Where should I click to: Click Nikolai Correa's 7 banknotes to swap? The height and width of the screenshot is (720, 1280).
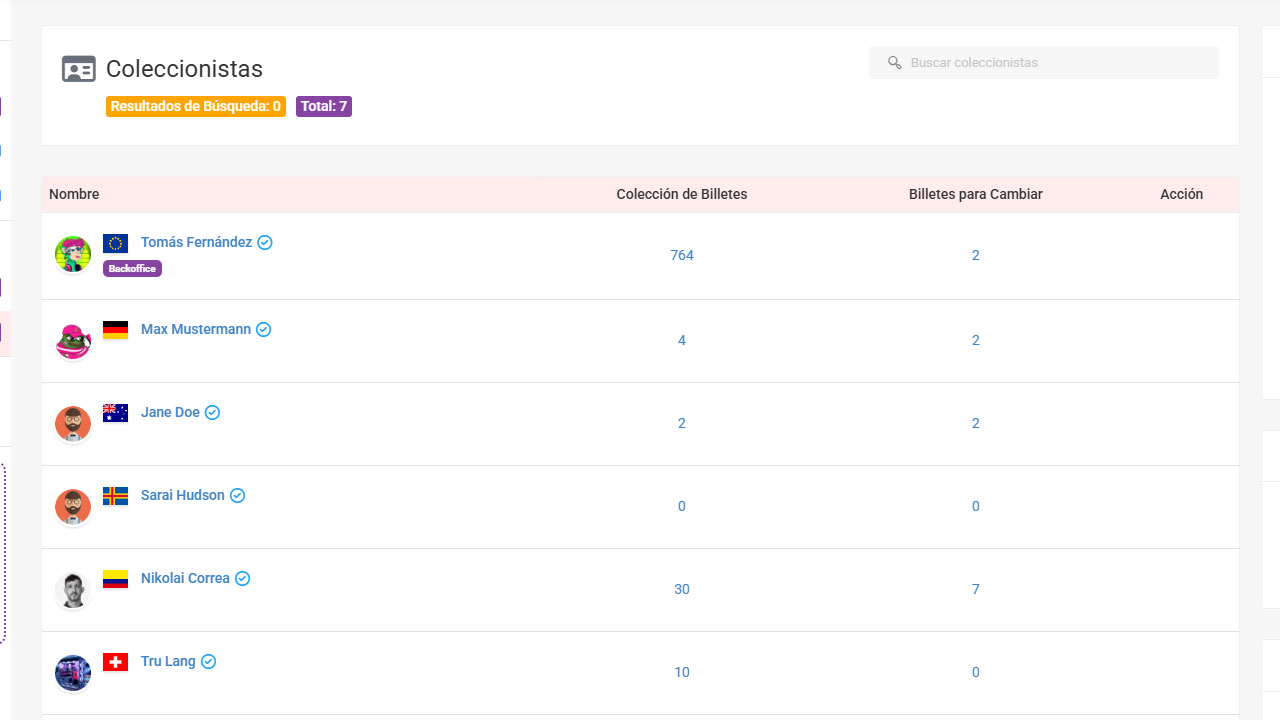coord(975,589)
